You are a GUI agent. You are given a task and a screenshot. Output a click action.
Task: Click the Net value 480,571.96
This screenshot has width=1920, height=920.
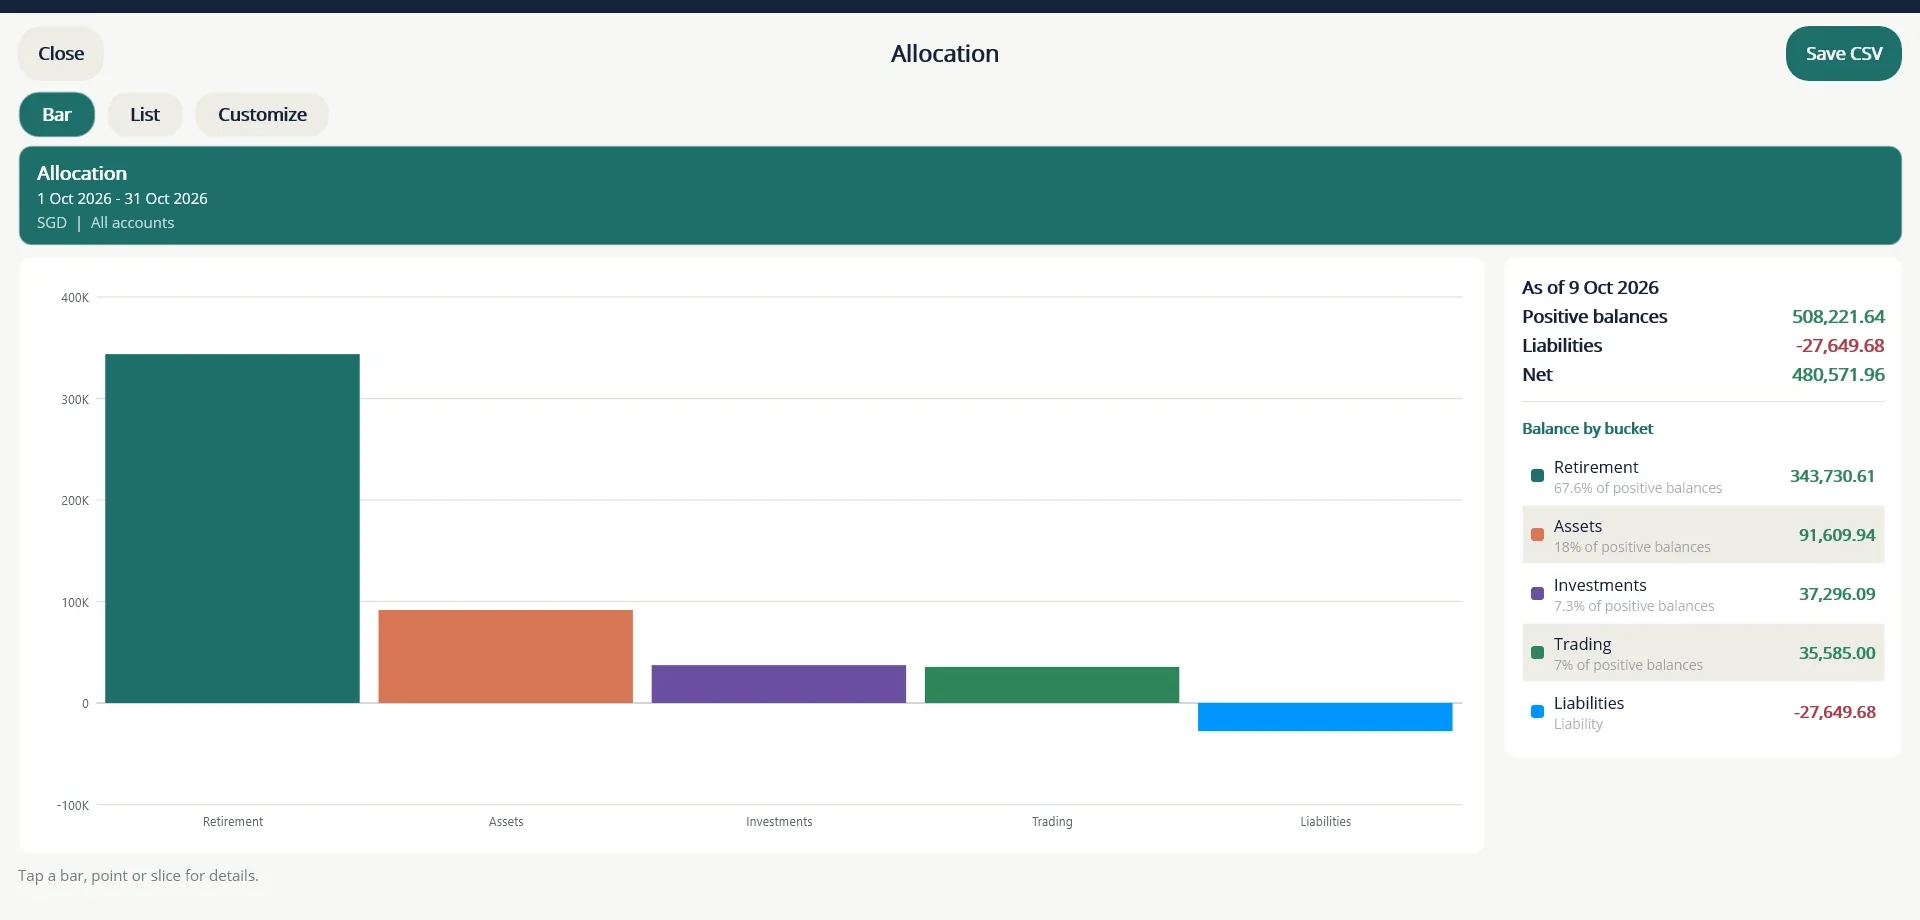pyautogui.click(x=1838, y=375)
